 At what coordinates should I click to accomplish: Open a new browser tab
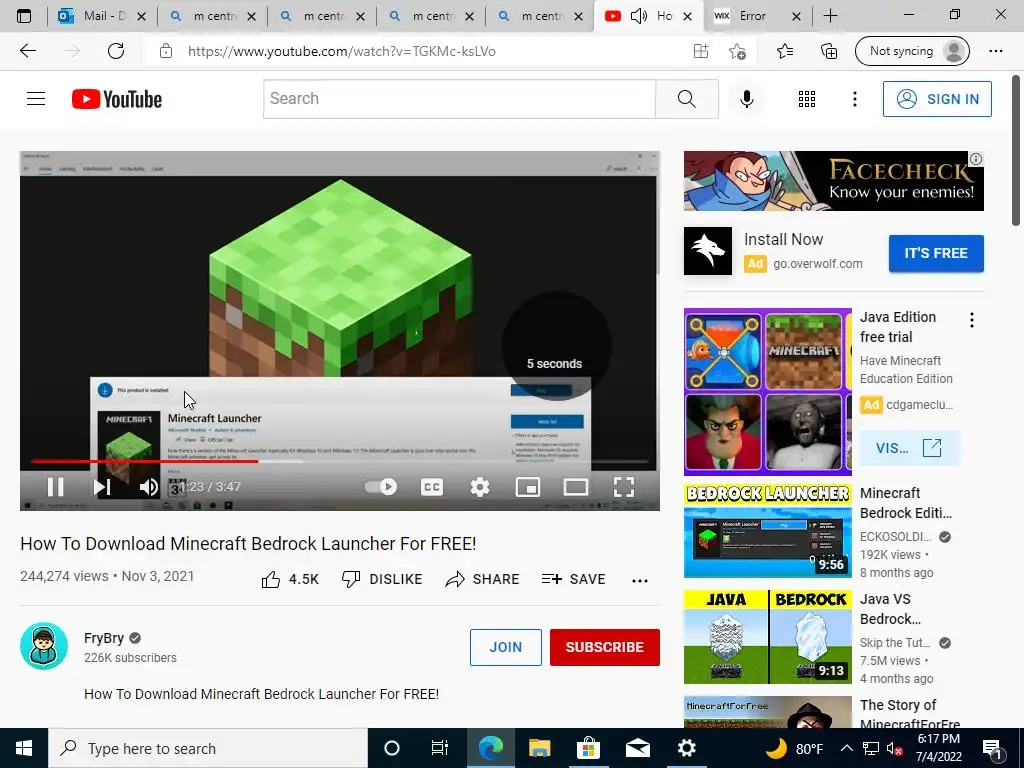click(x=831, y=16)
